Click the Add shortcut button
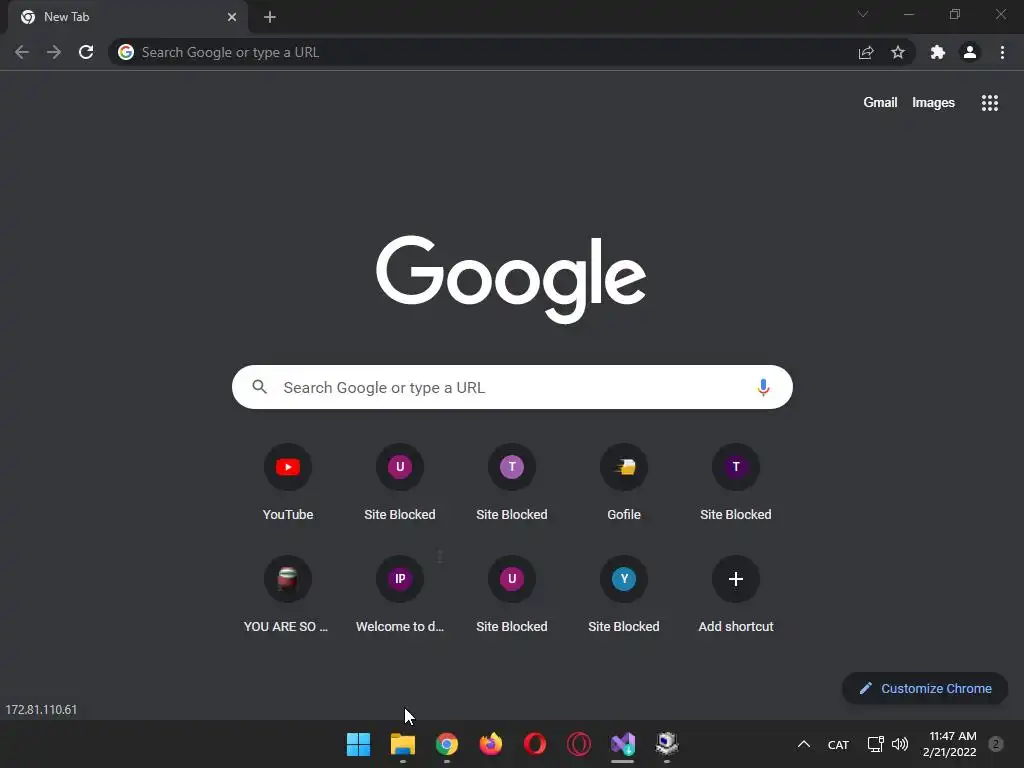 [x=735, y=594]
